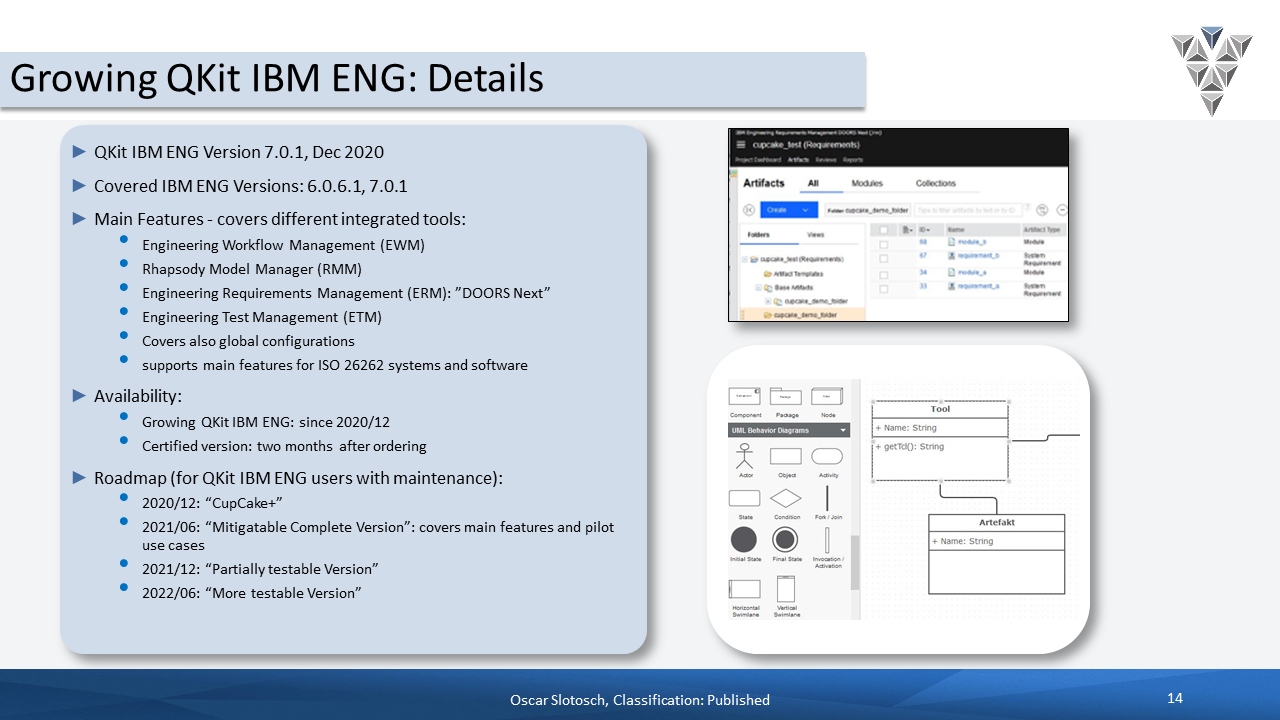Click the artifact filter text field
Image resolution: width=1280 pixels, height=720 pixels.
970,210
